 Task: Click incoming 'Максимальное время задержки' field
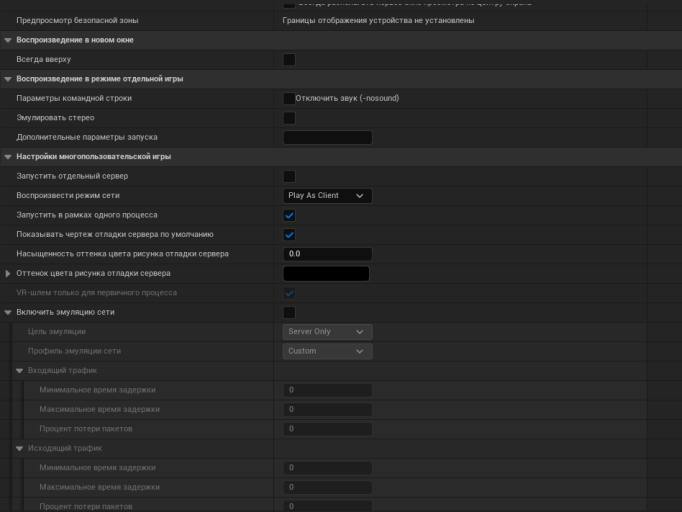point(328,409)
